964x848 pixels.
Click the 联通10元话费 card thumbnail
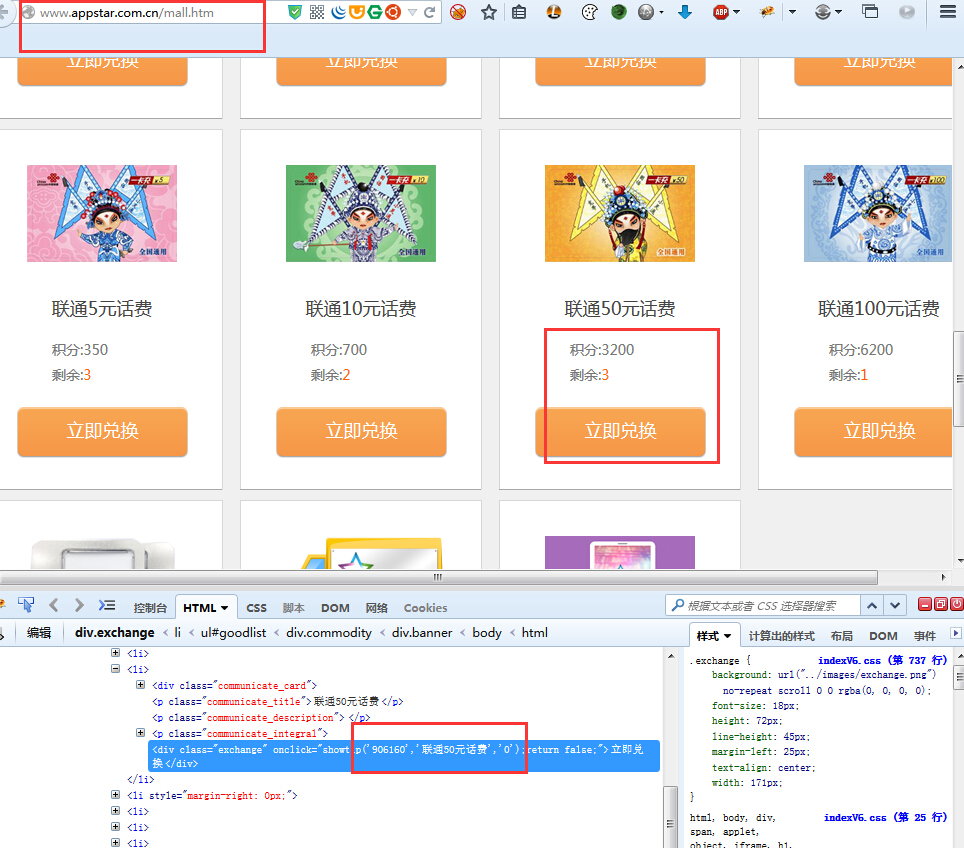361,213
